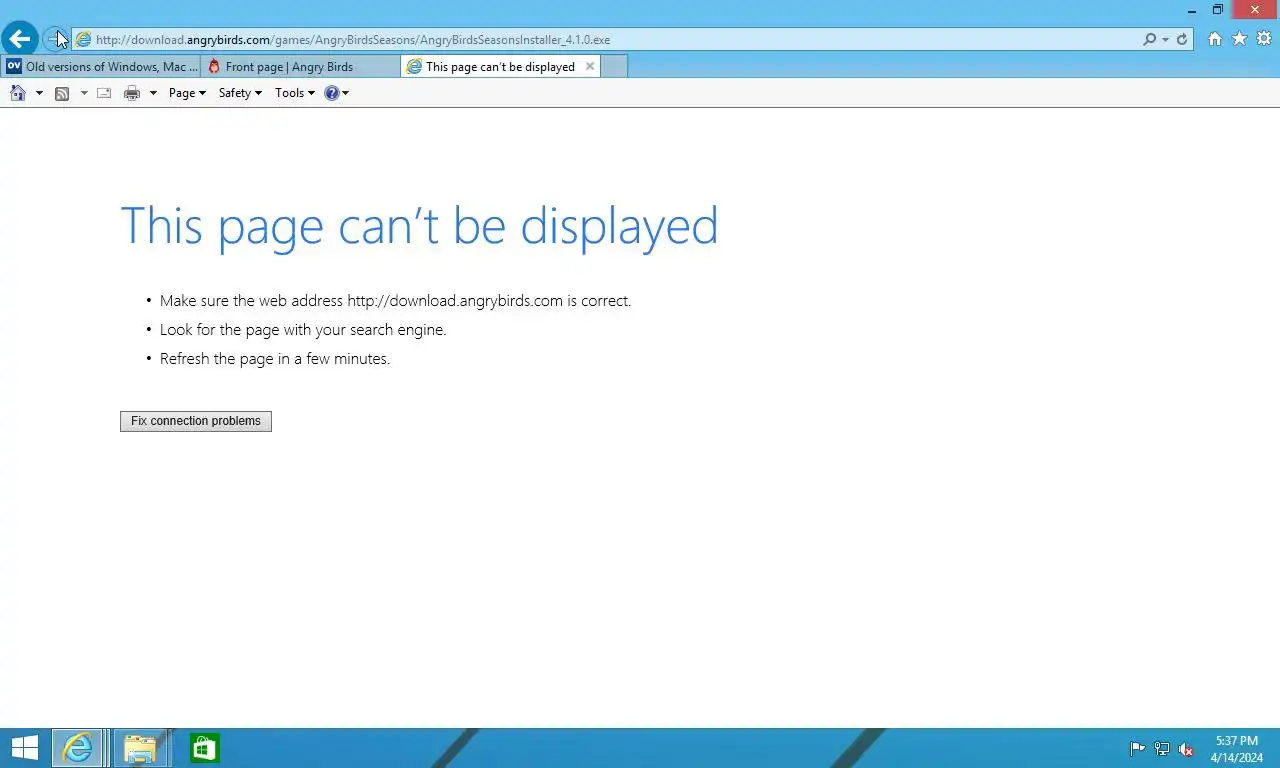Click the Action Center flag tray icon
This screenshot has height=768, width=1280.
1137,749
